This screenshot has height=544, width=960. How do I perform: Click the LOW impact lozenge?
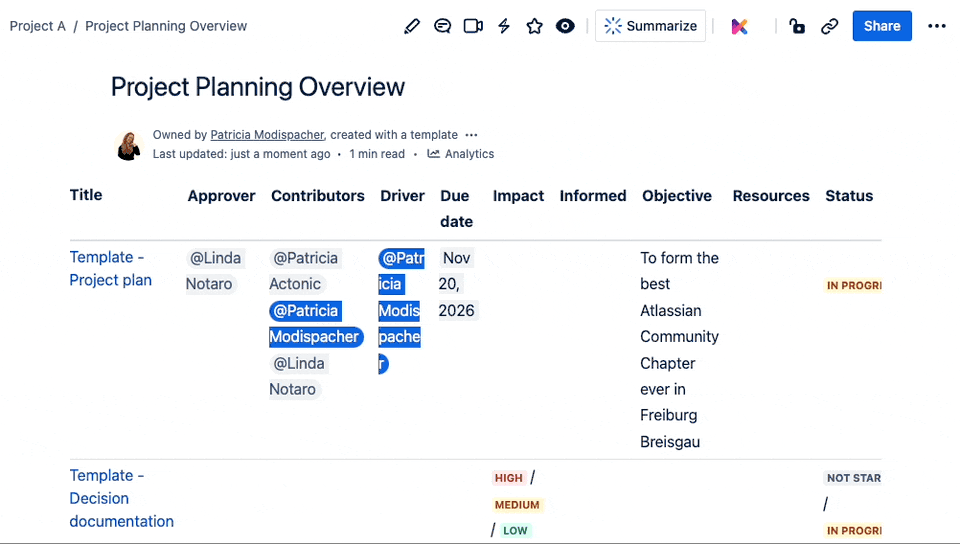[x=515, y=531]
